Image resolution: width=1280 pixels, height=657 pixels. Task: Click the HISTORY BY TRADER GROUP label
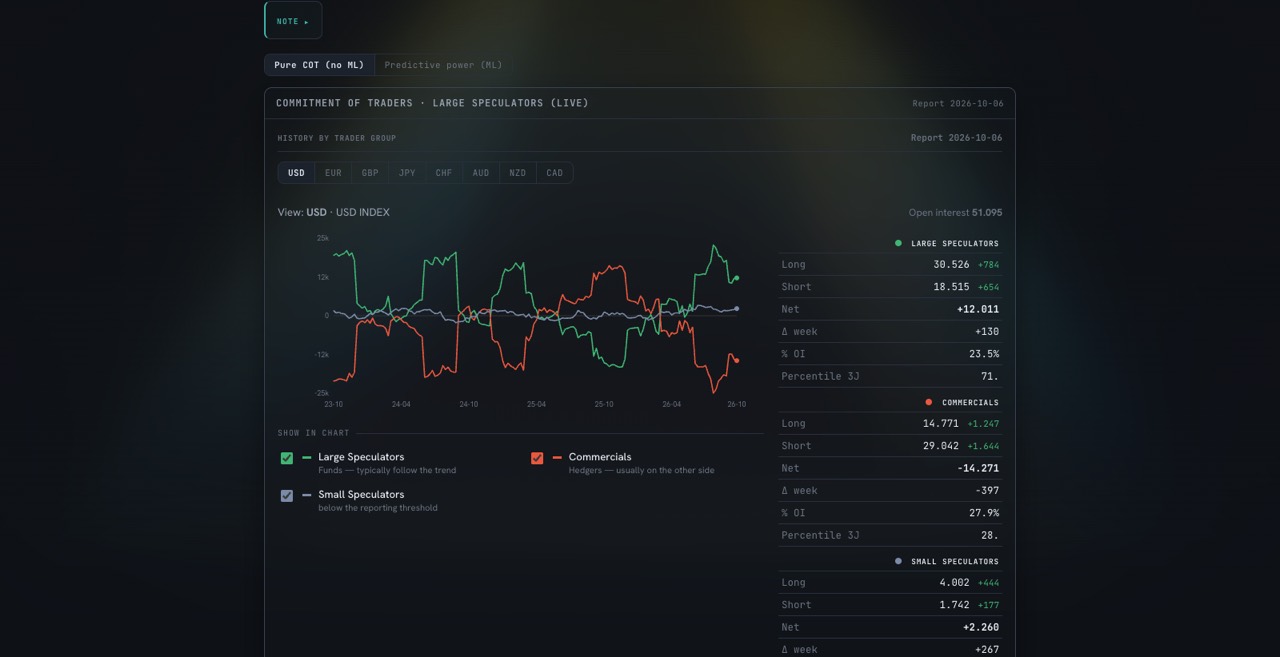click(x=337, y=138)
